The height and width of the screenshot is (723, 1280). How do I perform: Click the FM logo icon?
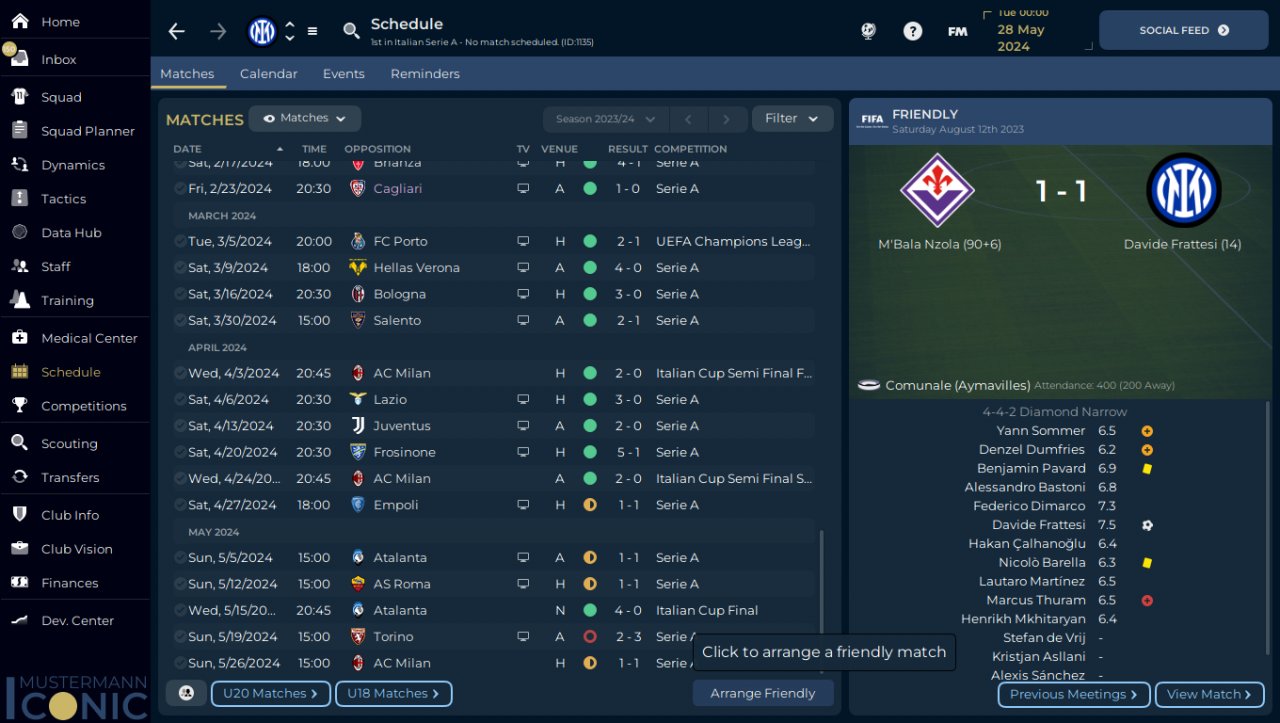click(x=957, y=31)
